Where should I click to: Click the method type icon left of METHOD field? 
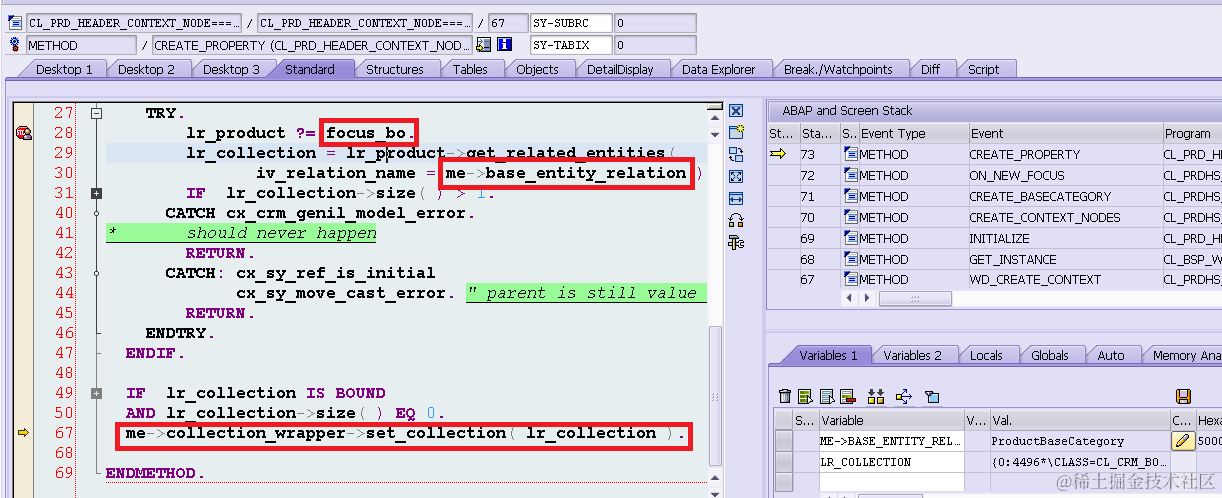pyautogui.click(x=15, y=45)
